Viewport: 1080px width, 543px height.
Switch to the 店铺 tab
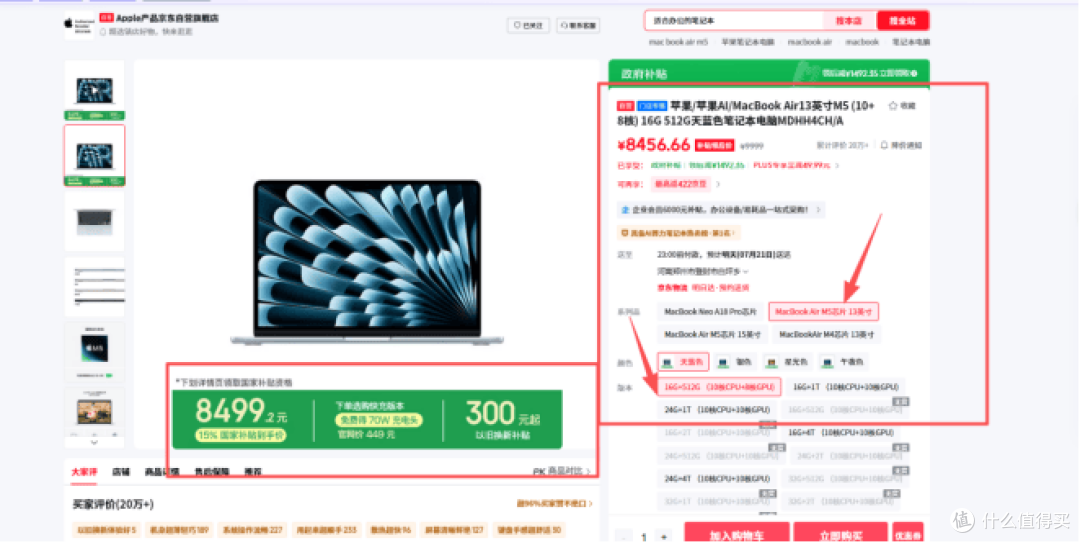pyautogui.click(x=121, y=472)
